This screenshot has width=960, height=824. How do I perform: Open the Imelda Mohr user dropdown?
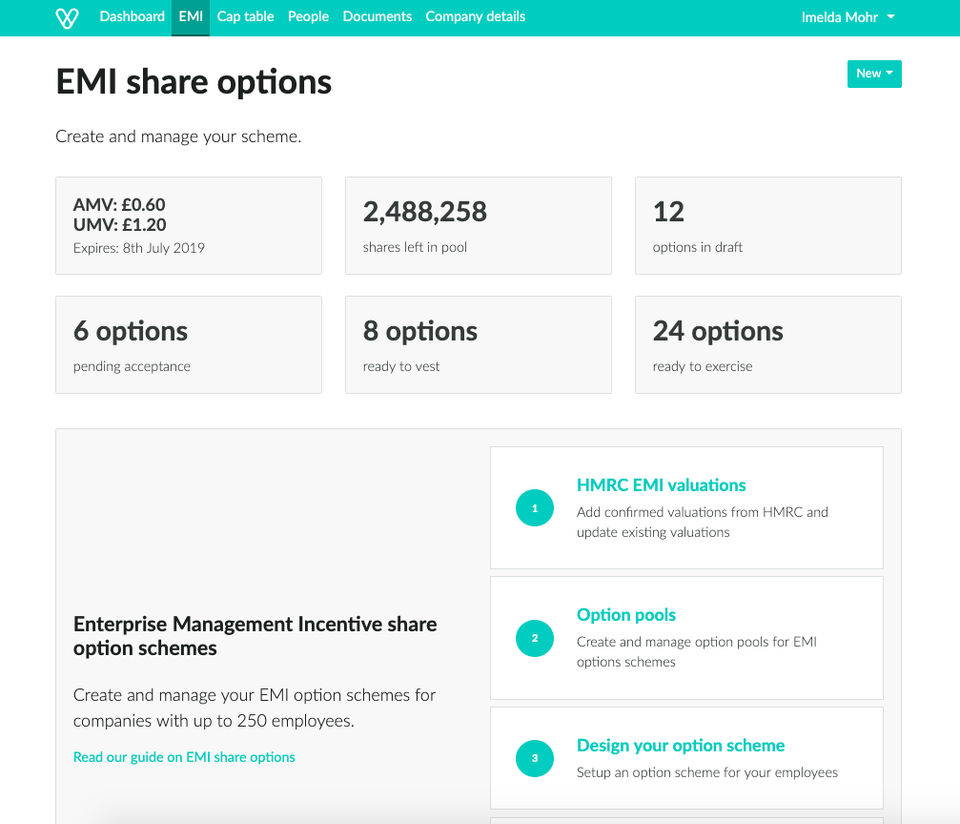click(848, 17)
